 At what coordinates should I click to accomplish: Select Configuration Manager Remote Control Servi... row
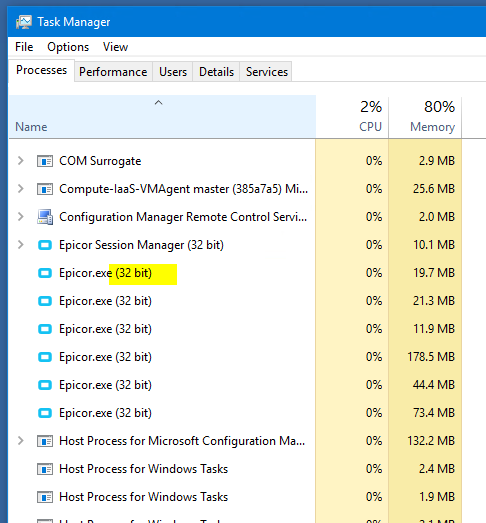pos(183,217)
